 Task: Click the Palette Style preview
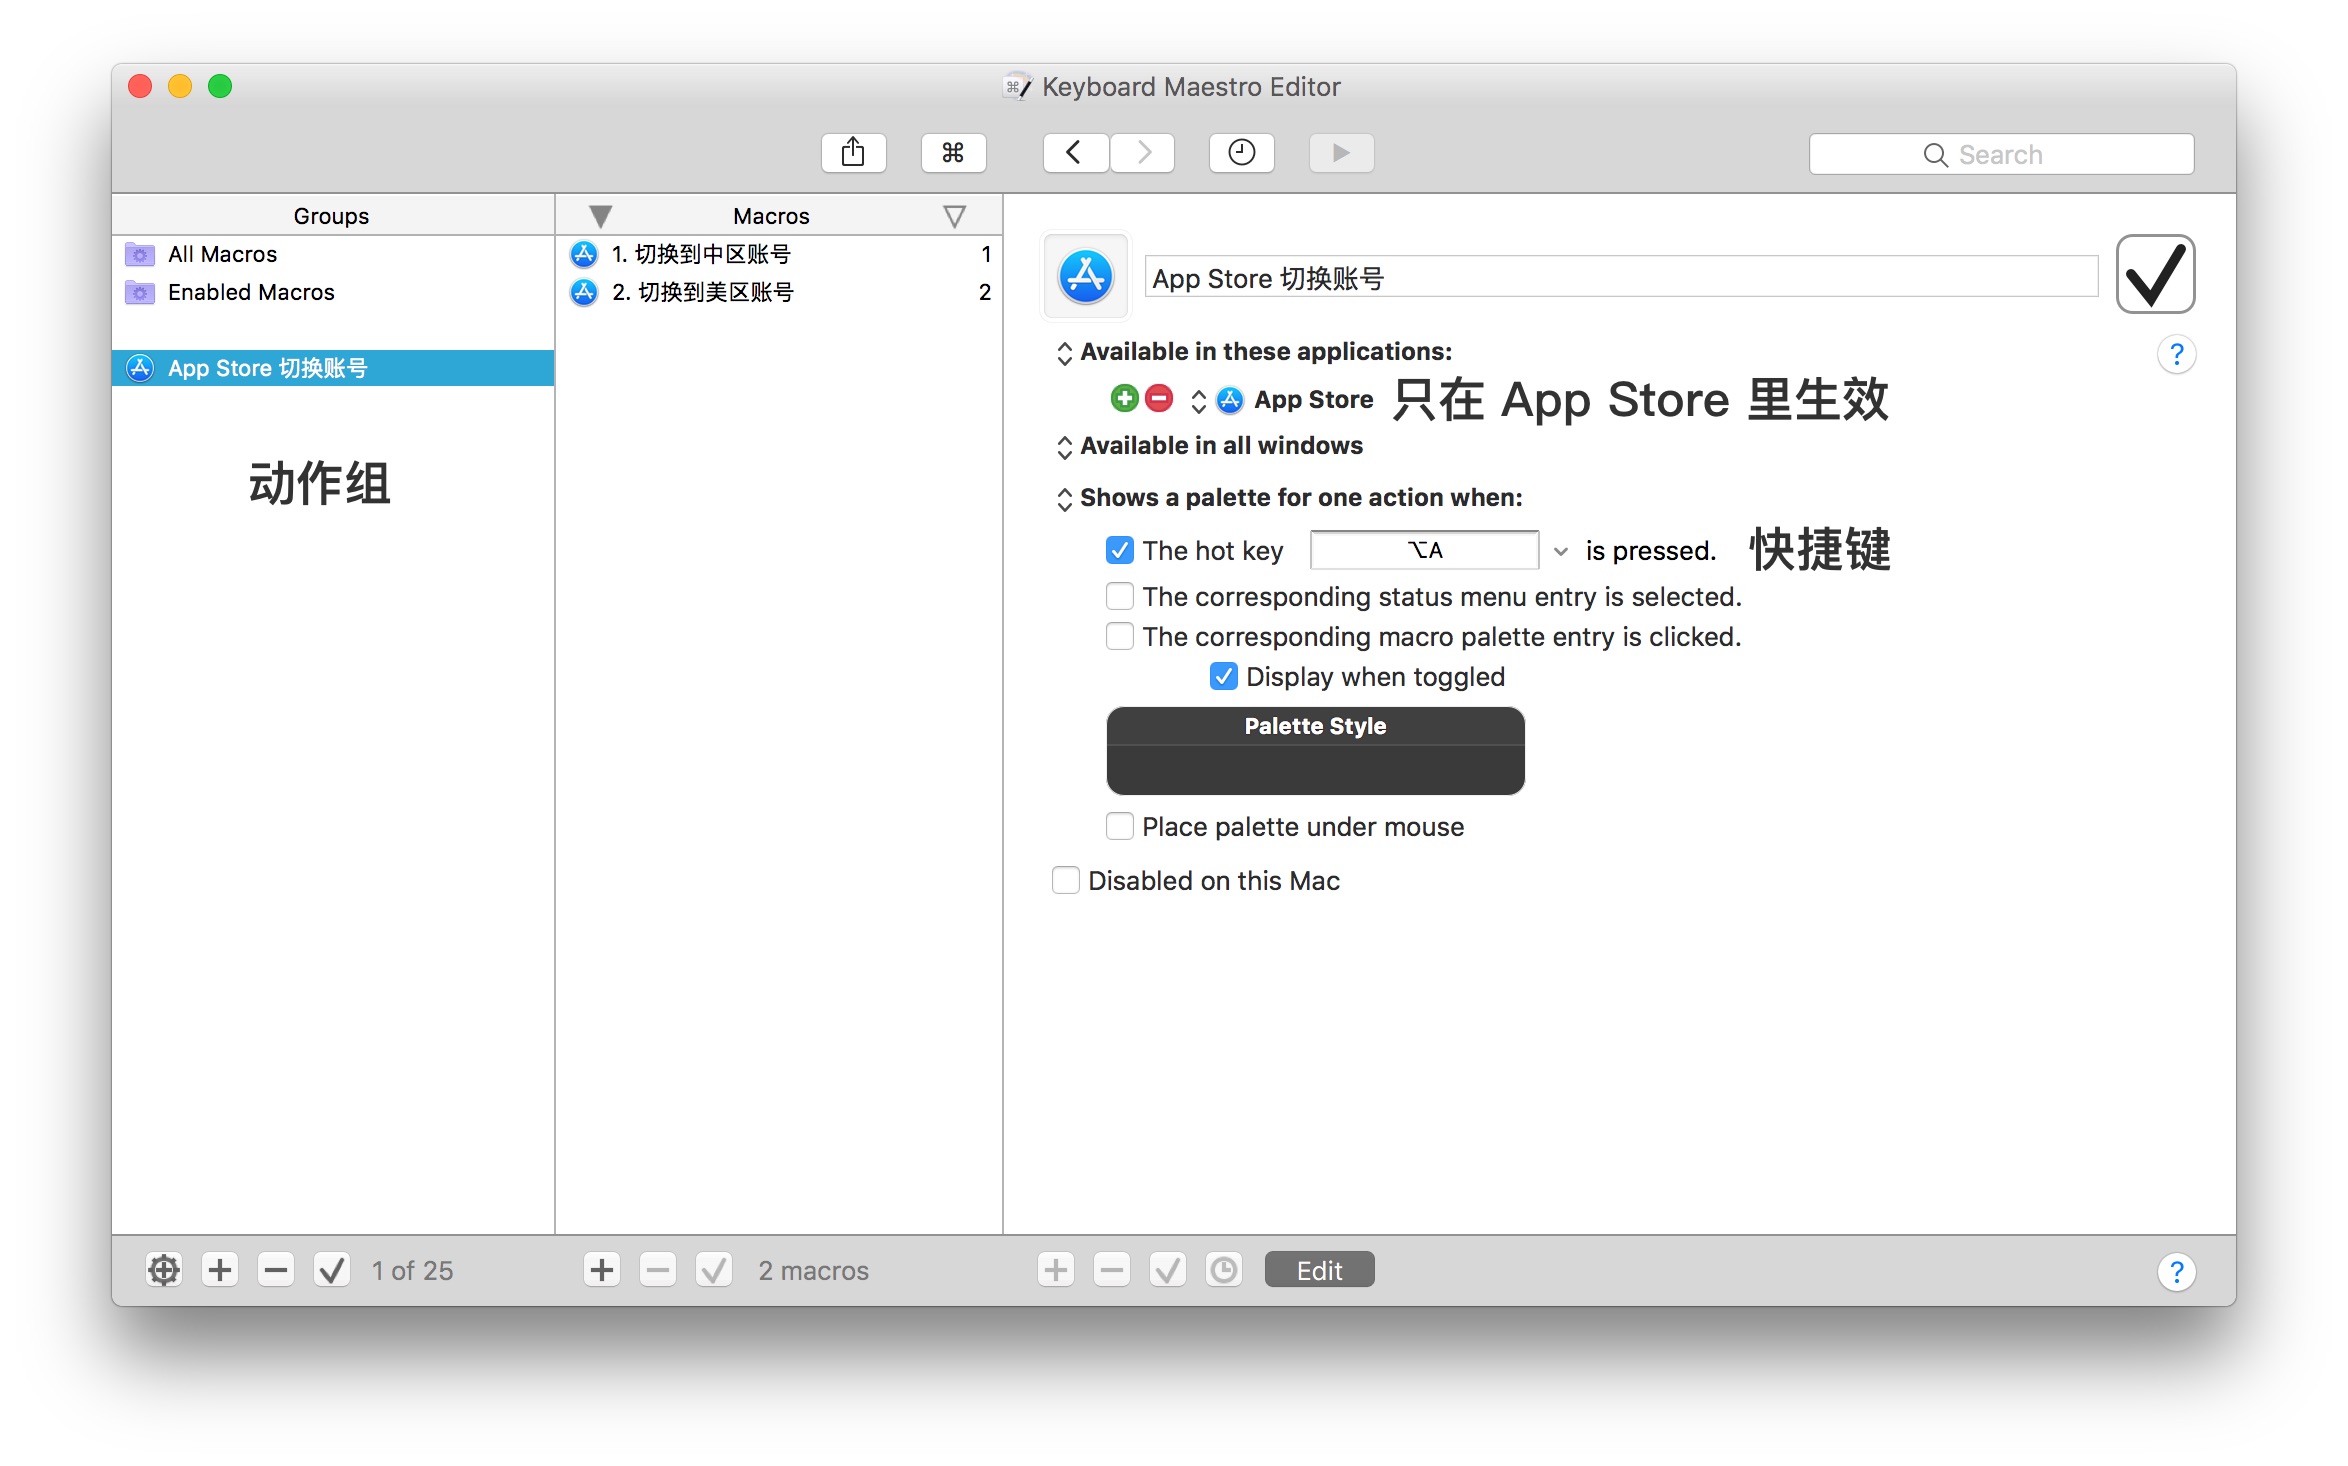point(1315,751)
